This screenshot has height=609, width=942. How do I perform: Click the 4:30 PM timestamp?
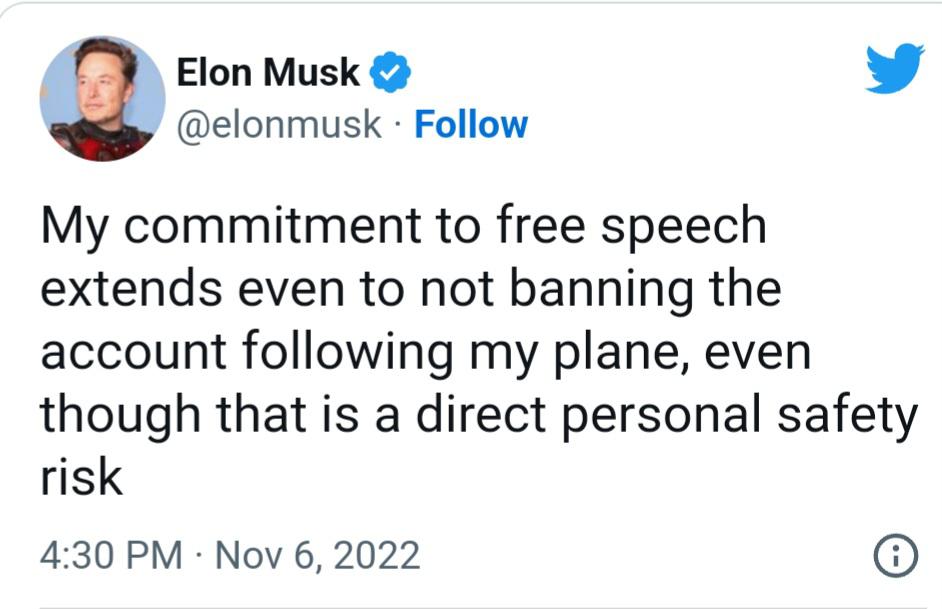pyautogui.click(x=111, y=555)
